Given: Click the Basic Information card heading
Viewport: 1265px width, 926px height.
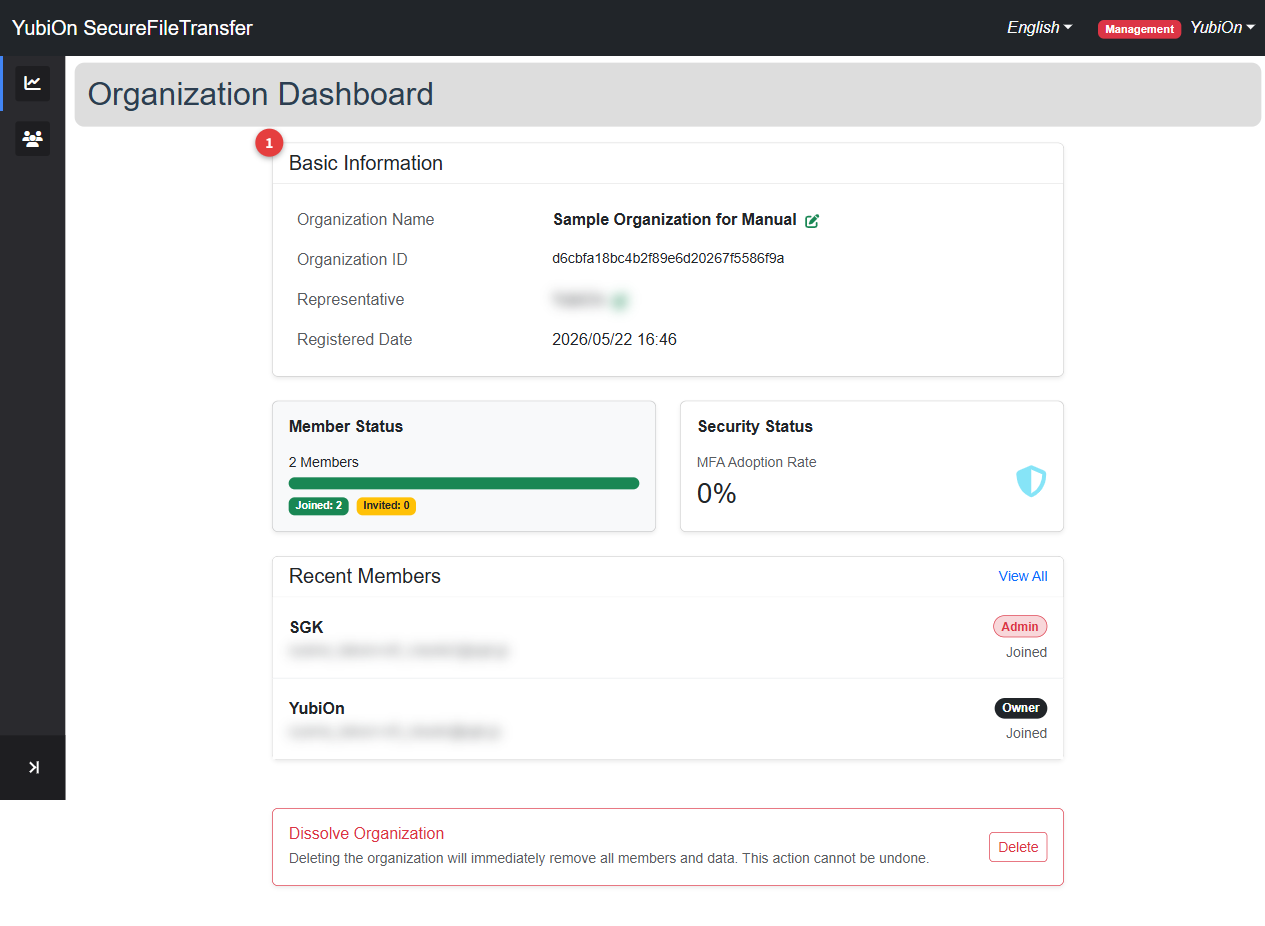Looking at the screenshot, I should coord(366,163).
